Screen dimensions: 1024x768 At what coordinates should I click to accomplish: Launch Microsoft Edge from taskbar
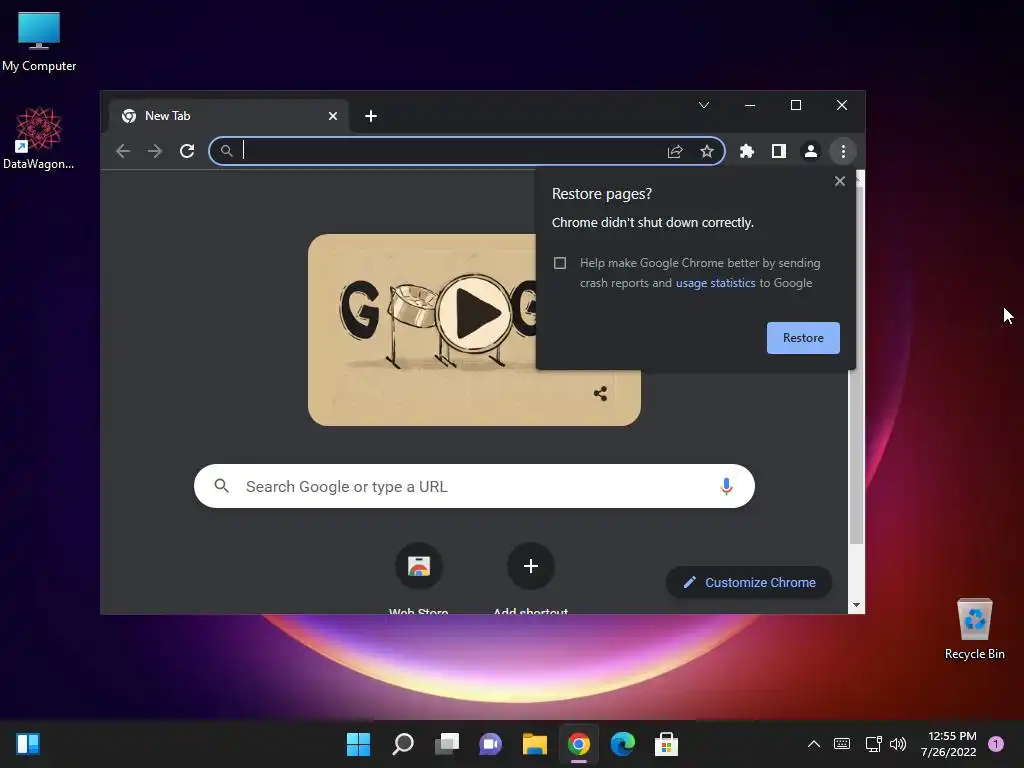click(622, 744)
